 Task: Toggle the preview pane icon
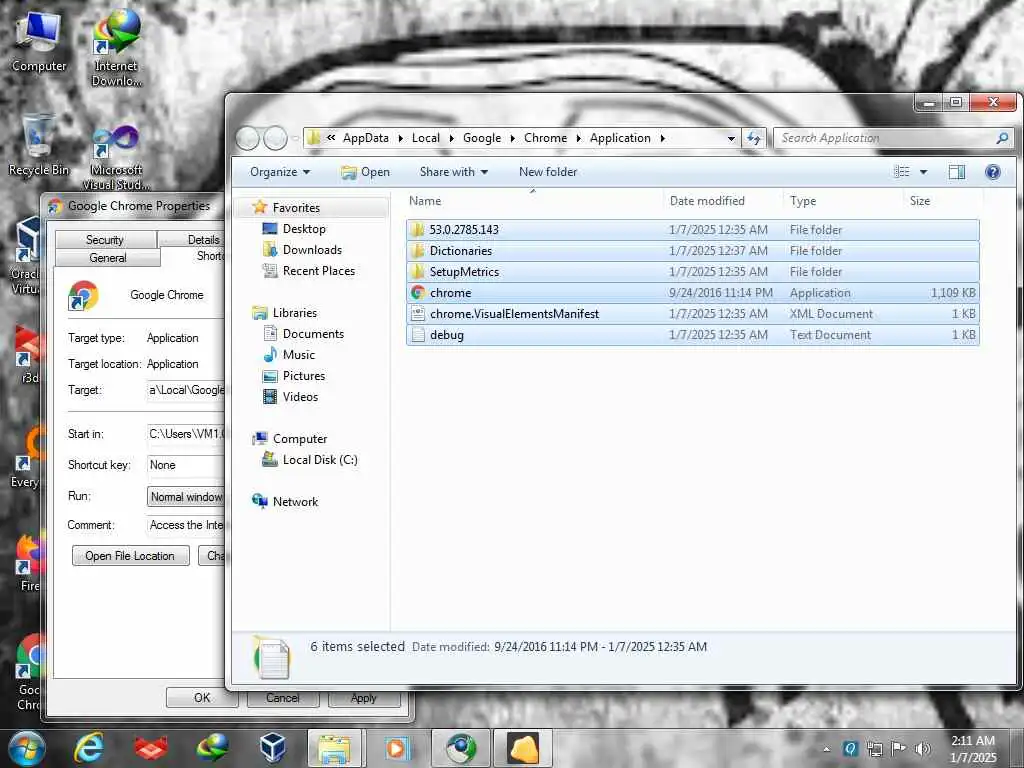(x=957, y=172)
